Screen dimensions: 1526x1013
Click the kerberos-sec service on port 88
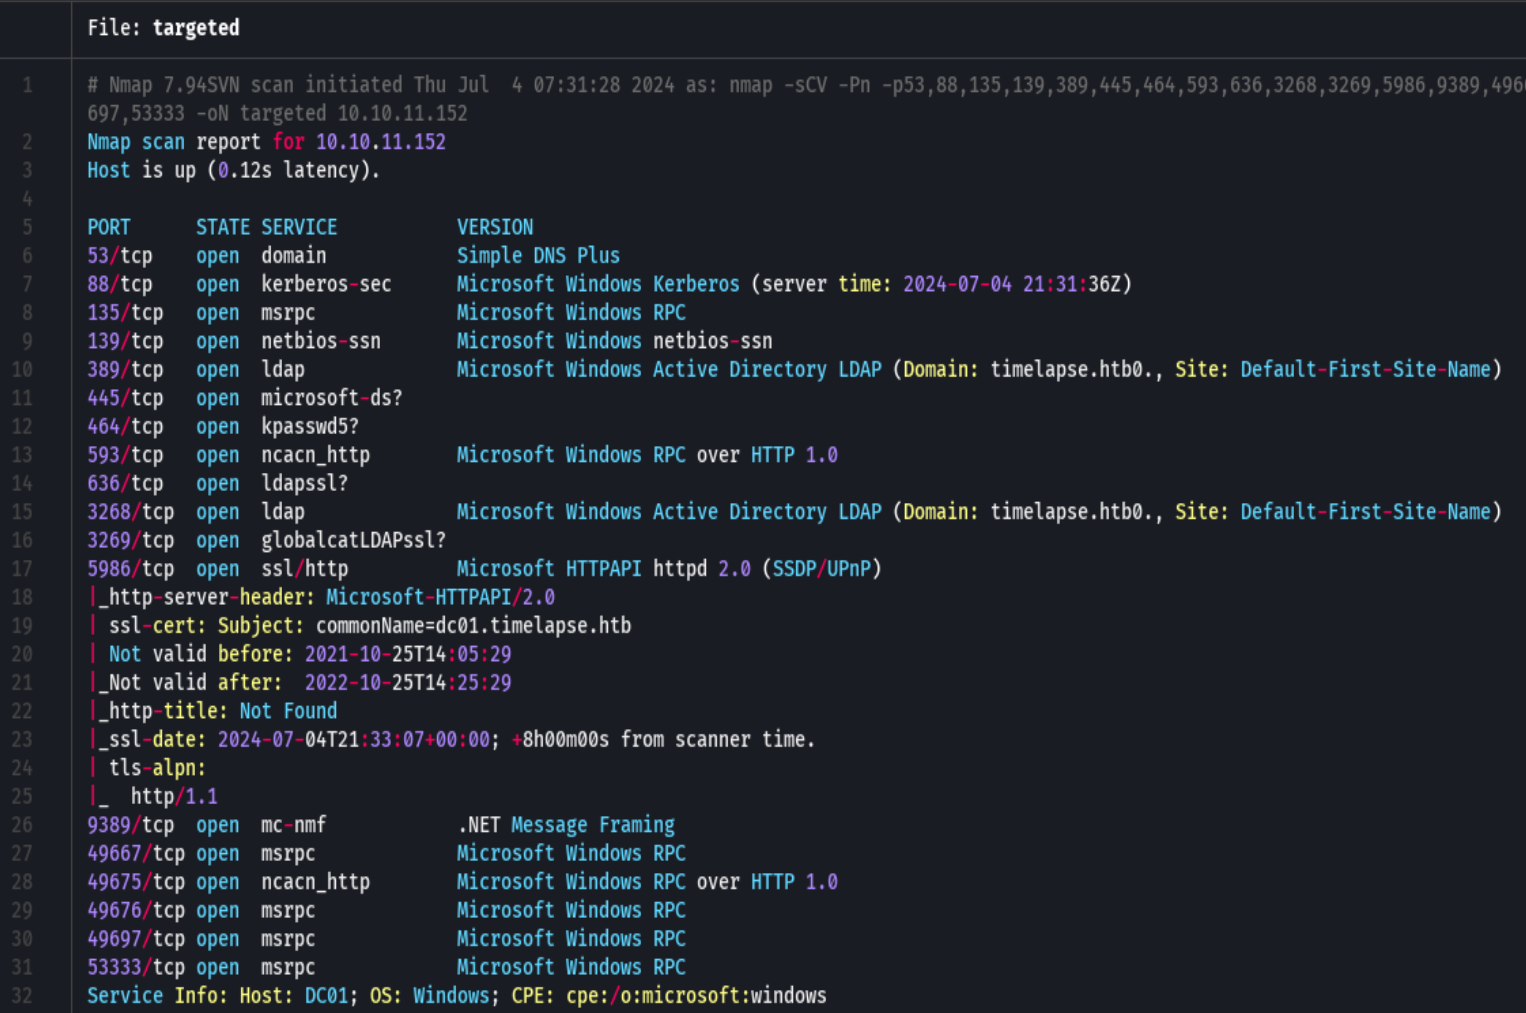[x=326, y=284]
